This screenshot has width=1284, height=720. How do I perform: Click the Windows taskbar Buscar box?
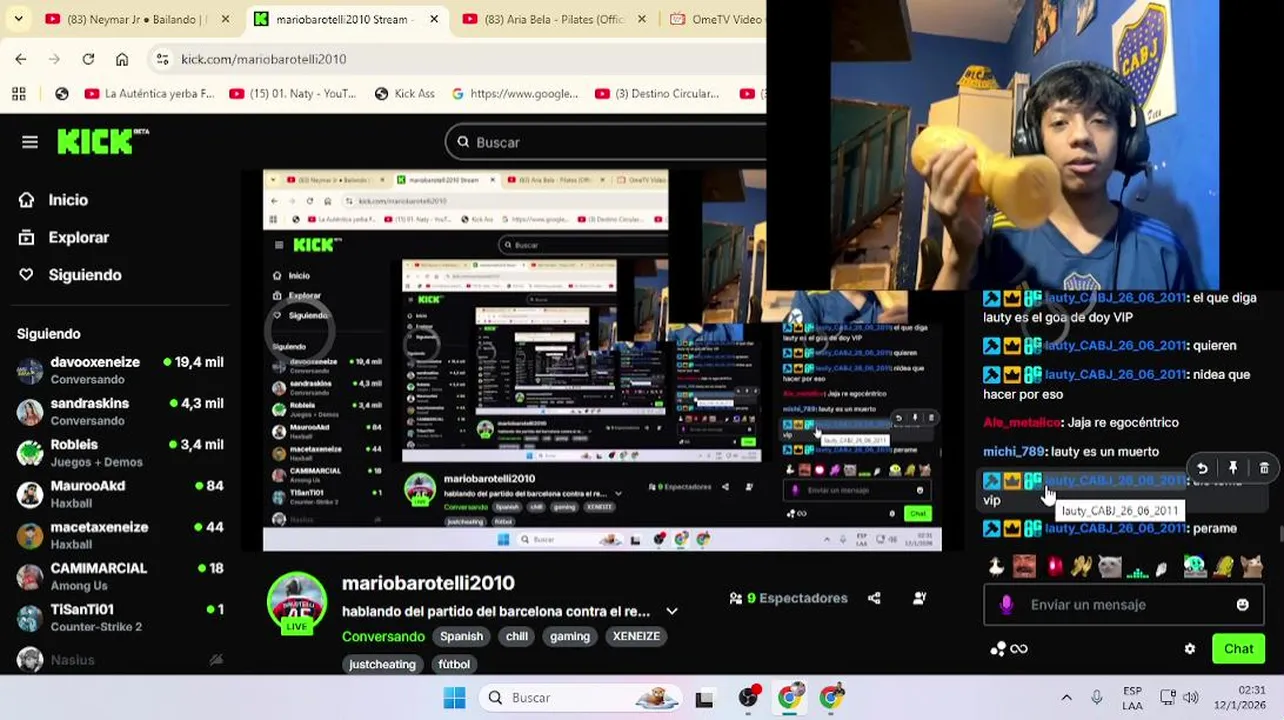click(579, 698)
